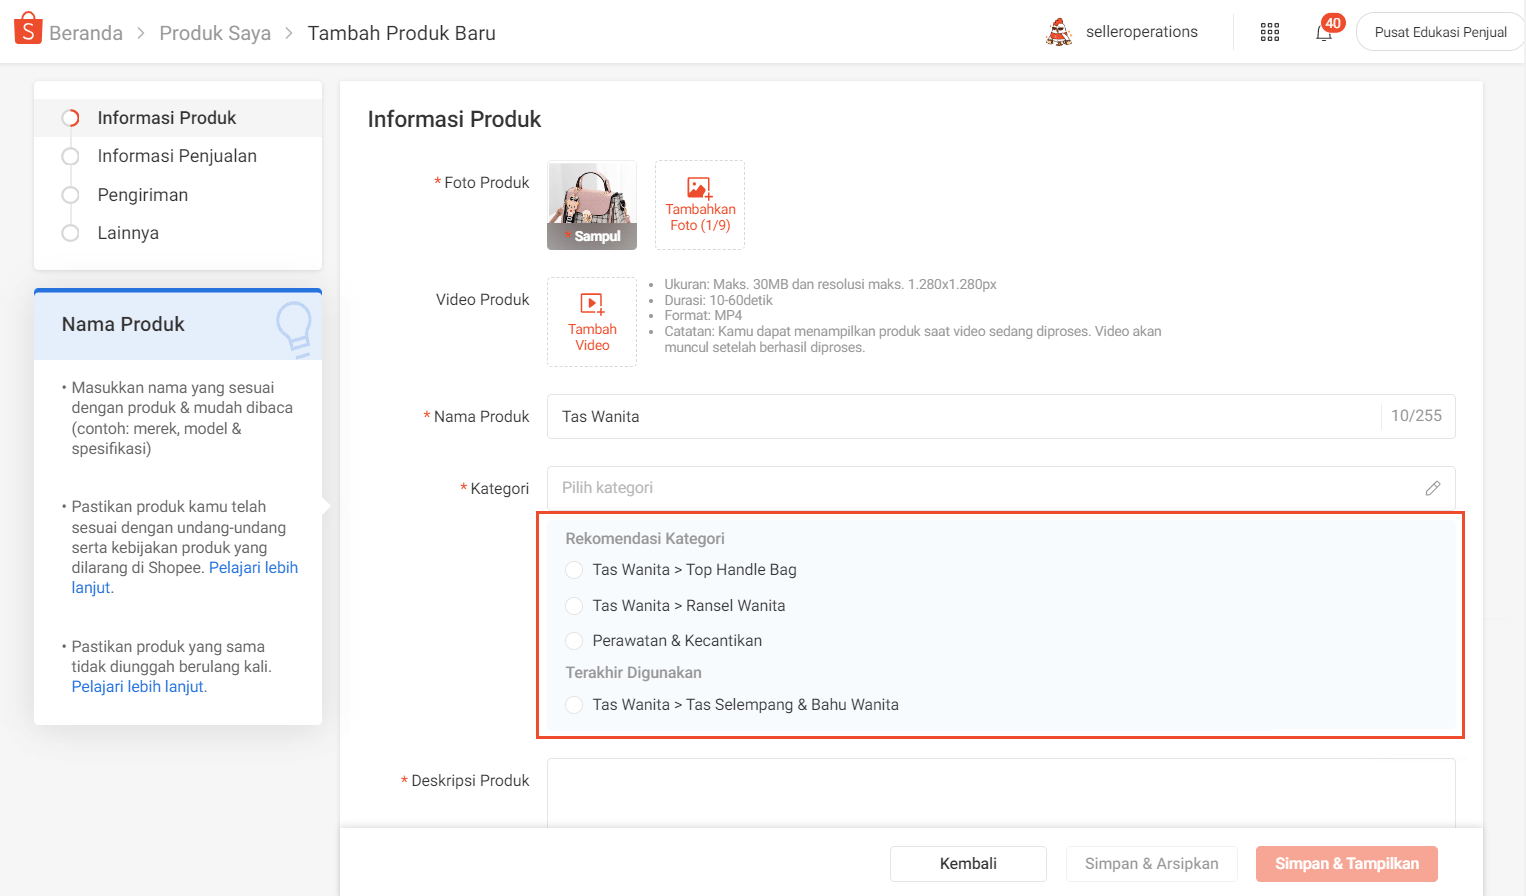Jump to Pengiriman section in sidebar
This screenshot has width=1526, height=896.
(142, 195)
